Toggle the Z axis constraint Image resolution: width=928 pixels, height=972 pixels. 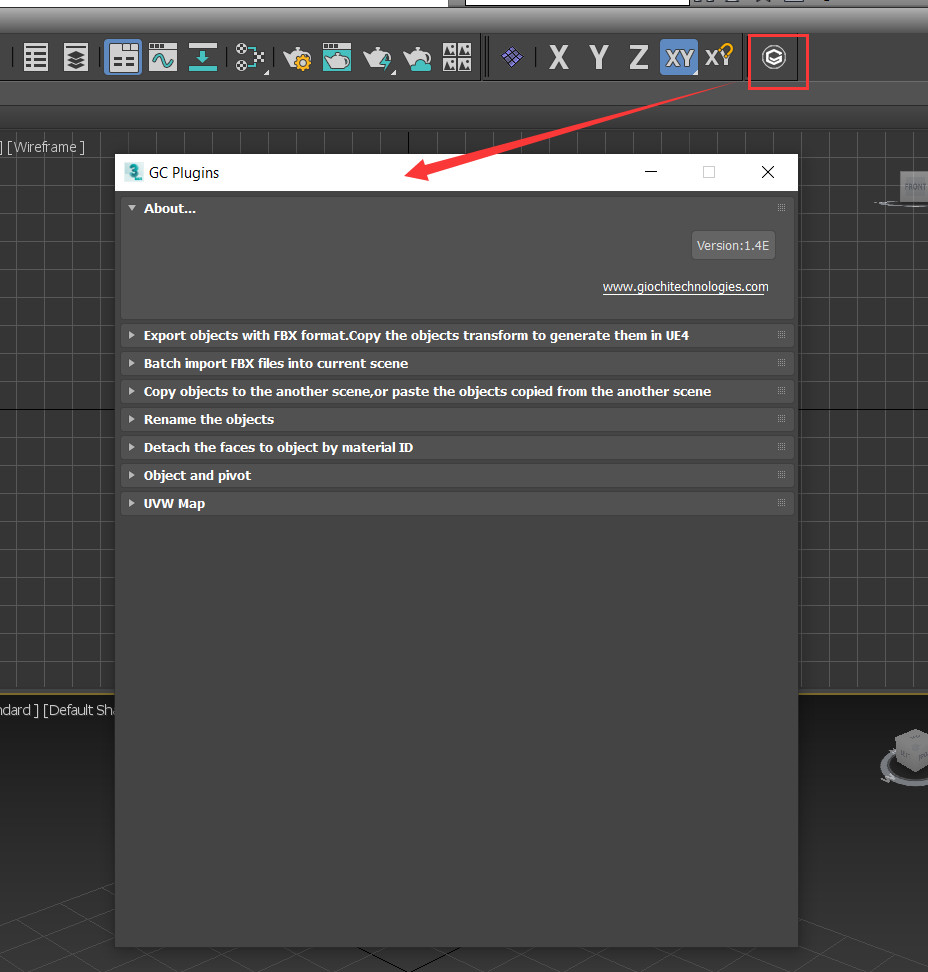[638, 57]
